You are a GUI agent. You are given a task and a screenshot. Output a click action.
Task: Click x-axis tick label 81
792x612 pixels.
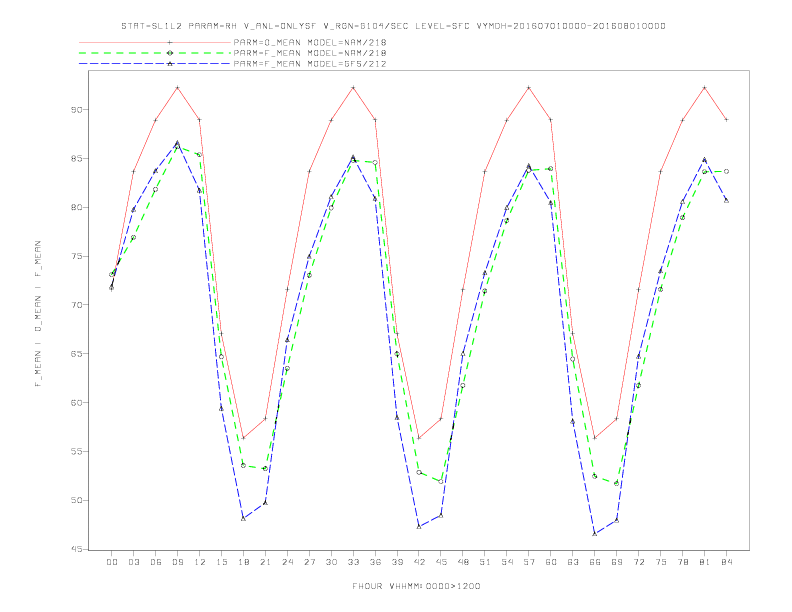click(705, 562)
